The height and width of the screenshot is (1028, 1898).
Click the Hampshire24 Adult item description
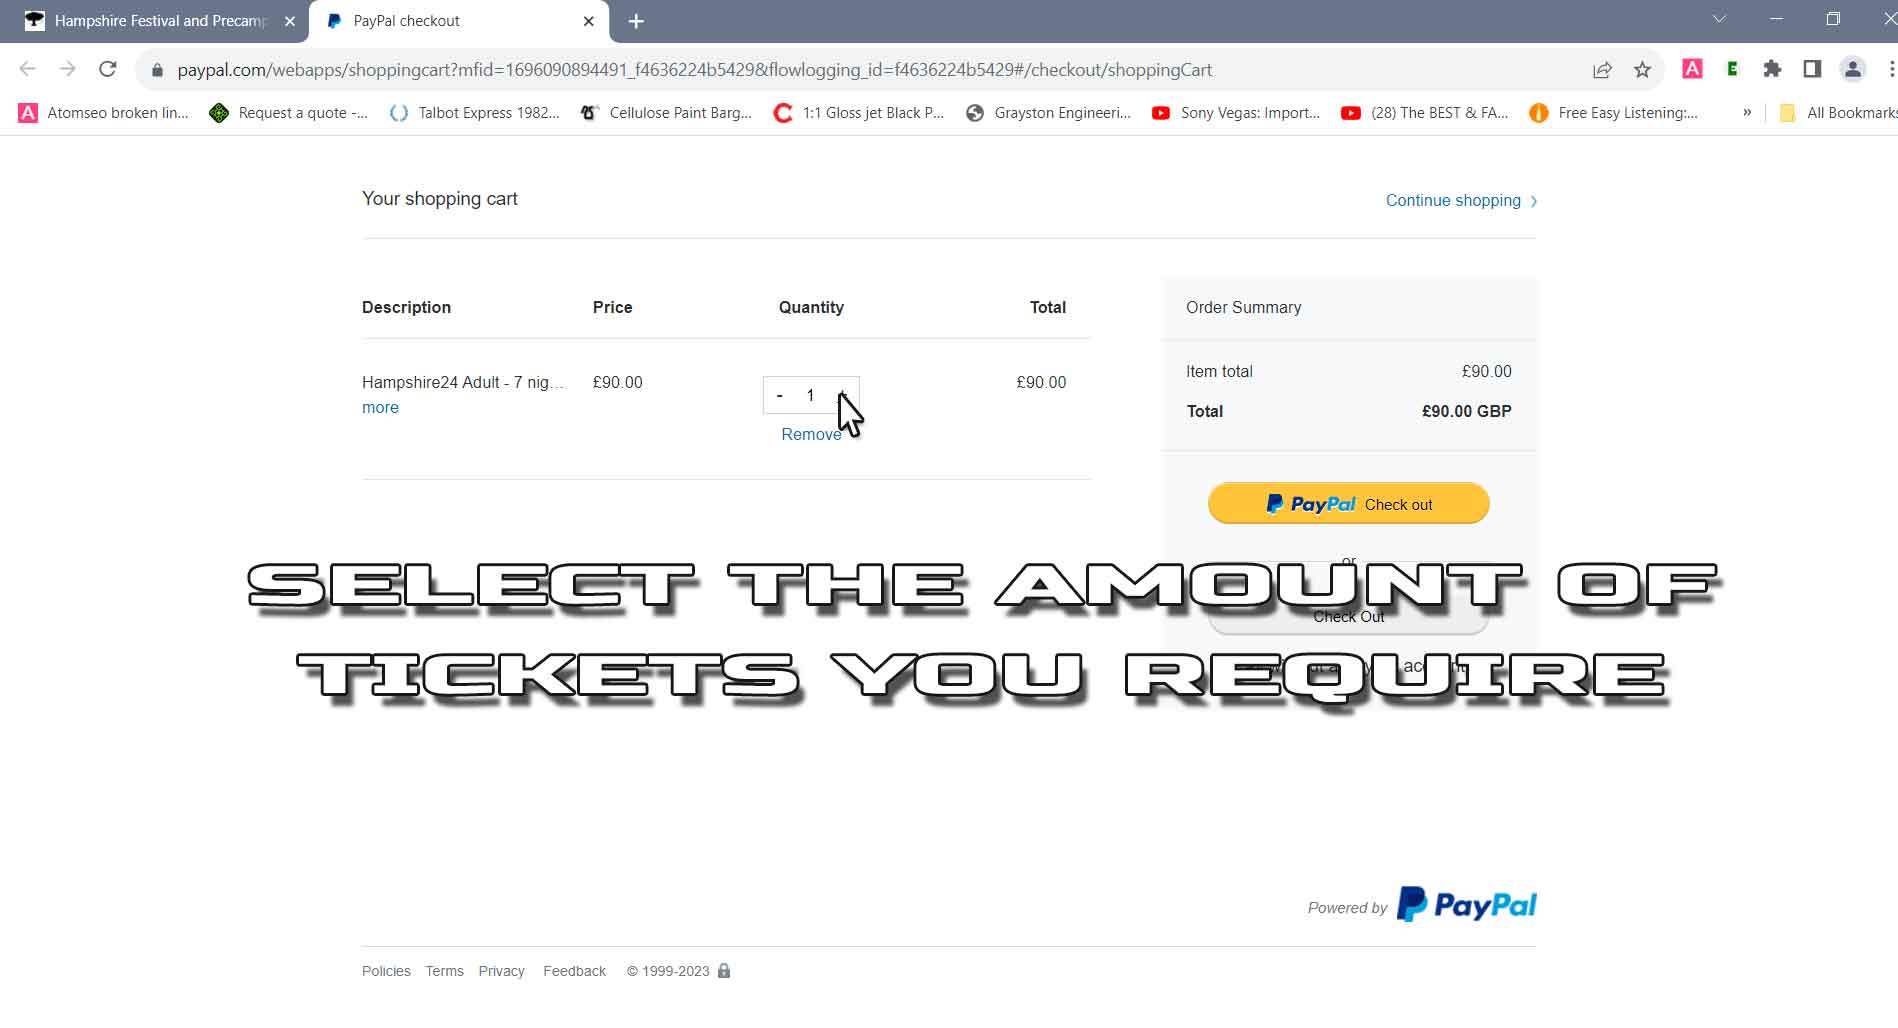coord(463,382)
